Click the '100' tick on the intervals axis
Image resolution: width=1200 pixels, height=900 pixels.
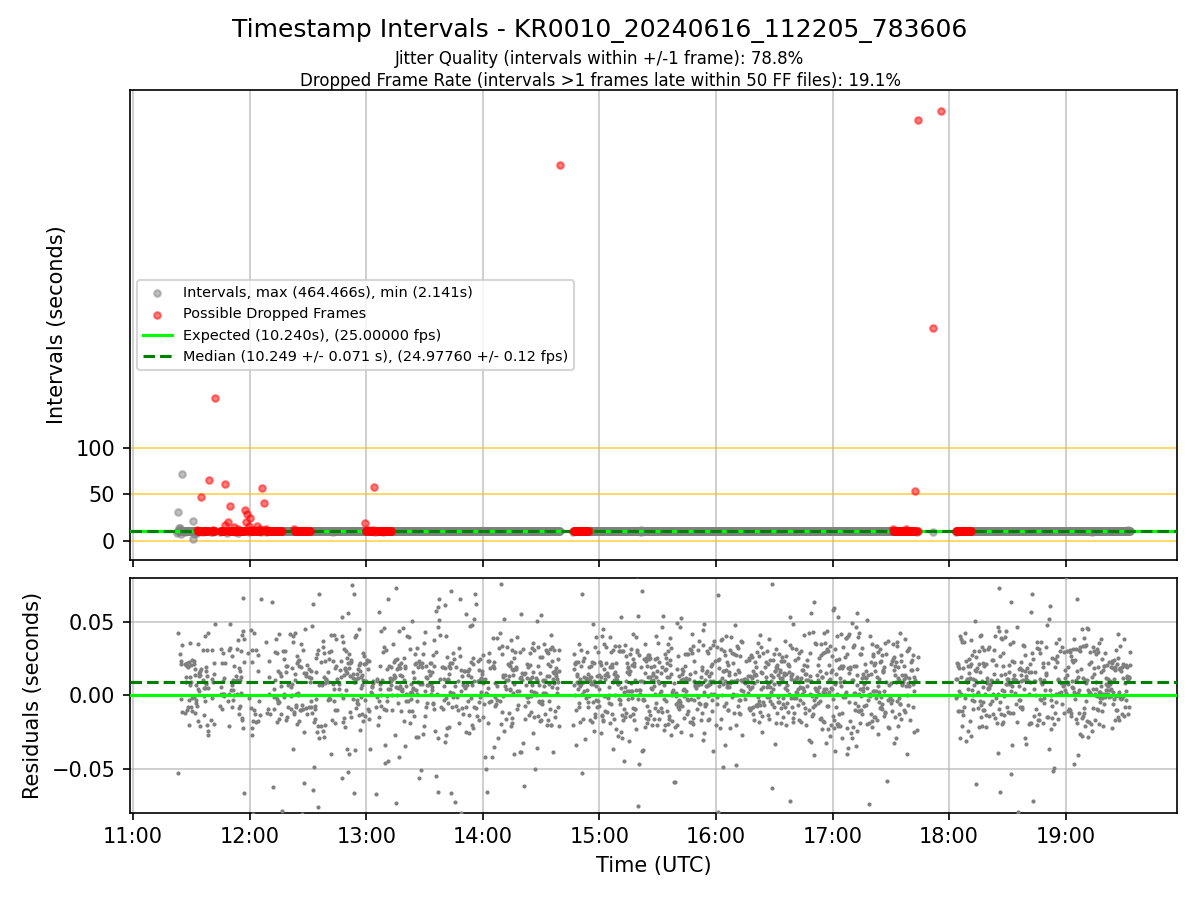click(x=97, y=448)
